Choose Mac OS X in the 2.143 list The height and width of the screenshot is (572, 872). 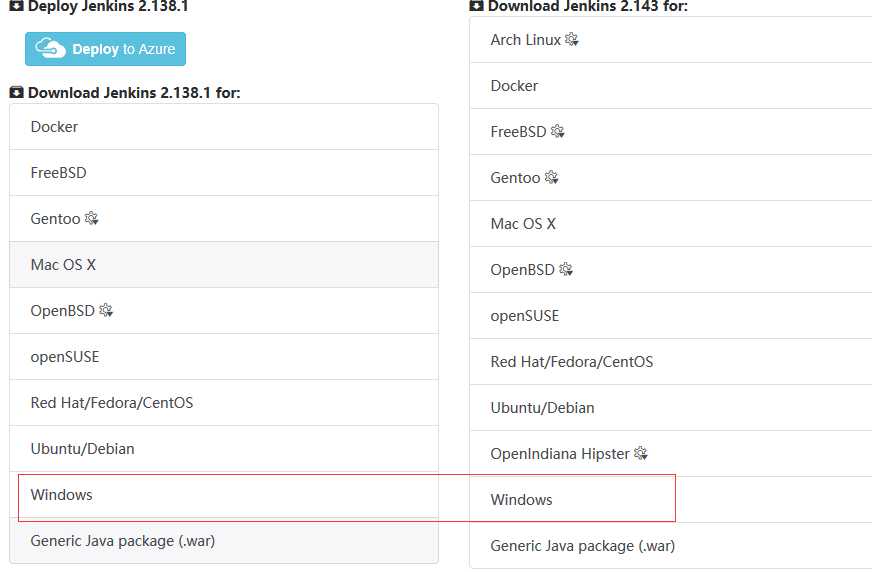(671, 224)
